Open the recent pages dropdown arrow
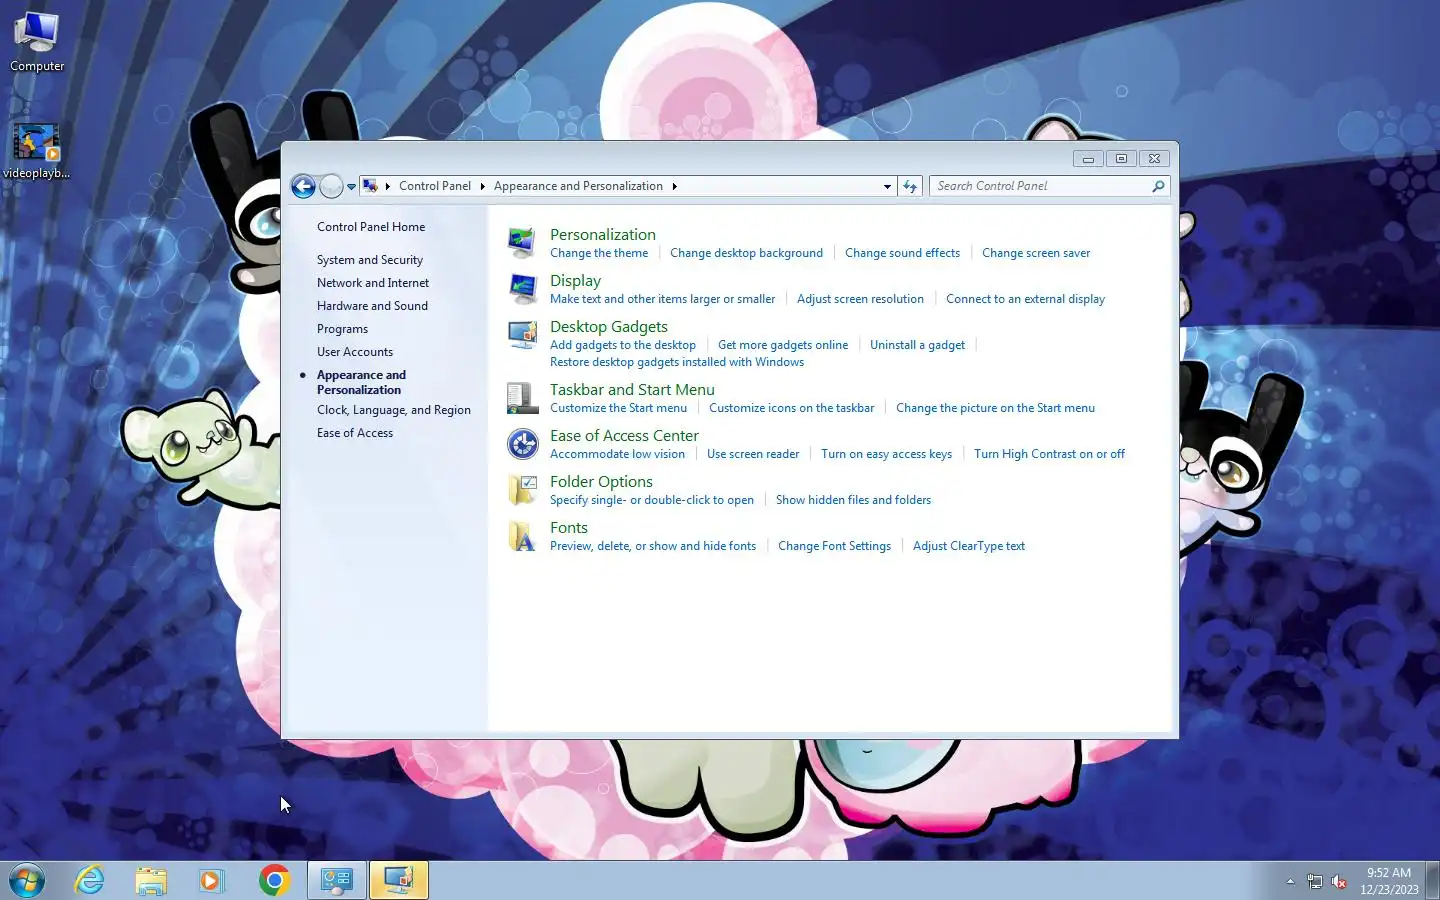This screenshot has height=900, width=1440. pyautogui.click(x=351, y=186)
